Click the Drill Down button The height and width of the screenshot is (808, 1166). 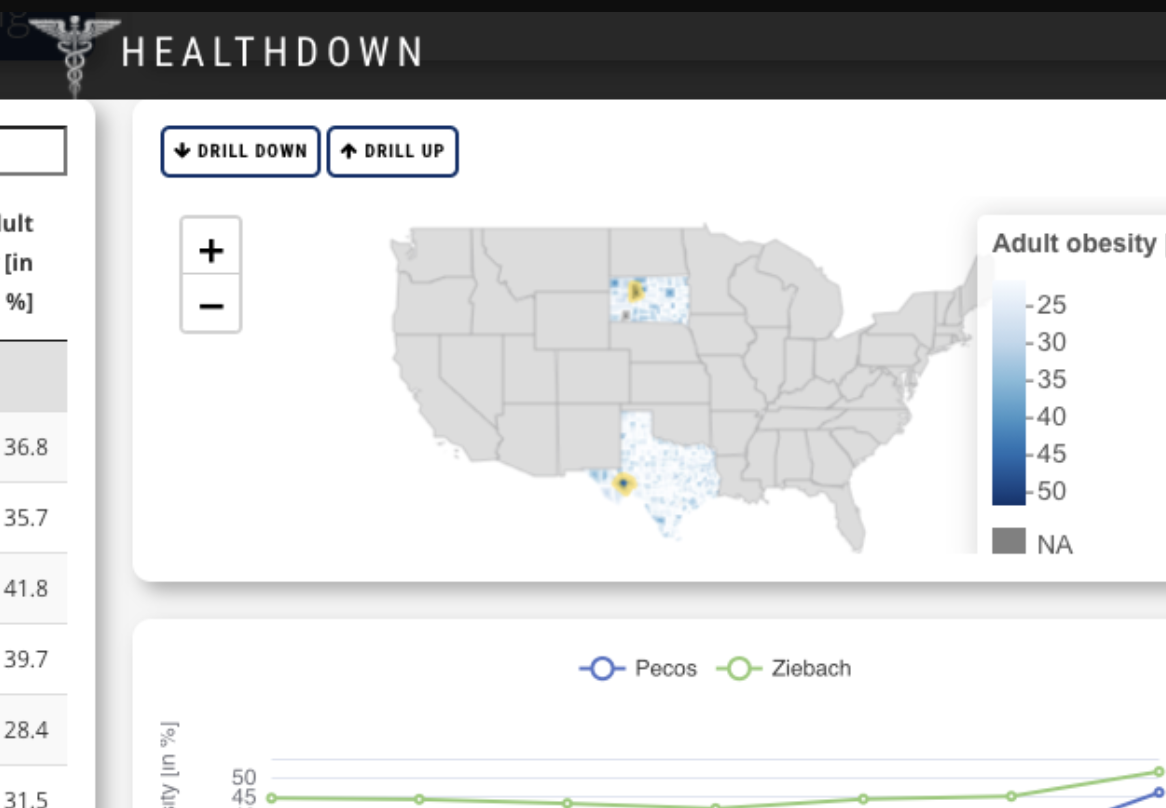[241, 152]
